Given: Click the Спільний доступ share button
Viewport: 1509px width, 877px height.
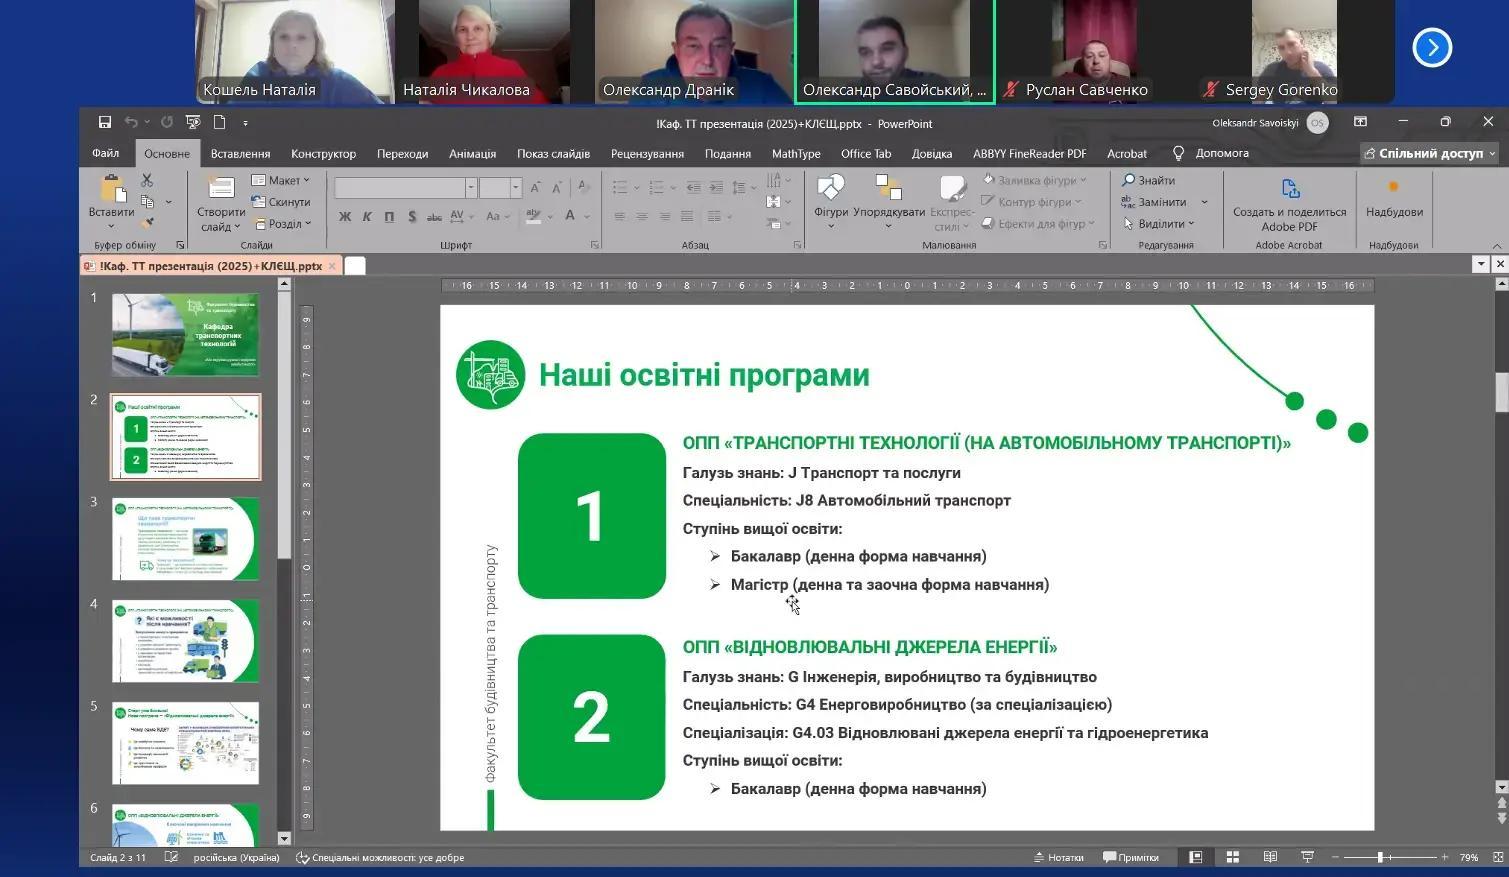Looking at the screenshot, I should pyautogui.click(x=1429, y=153).
